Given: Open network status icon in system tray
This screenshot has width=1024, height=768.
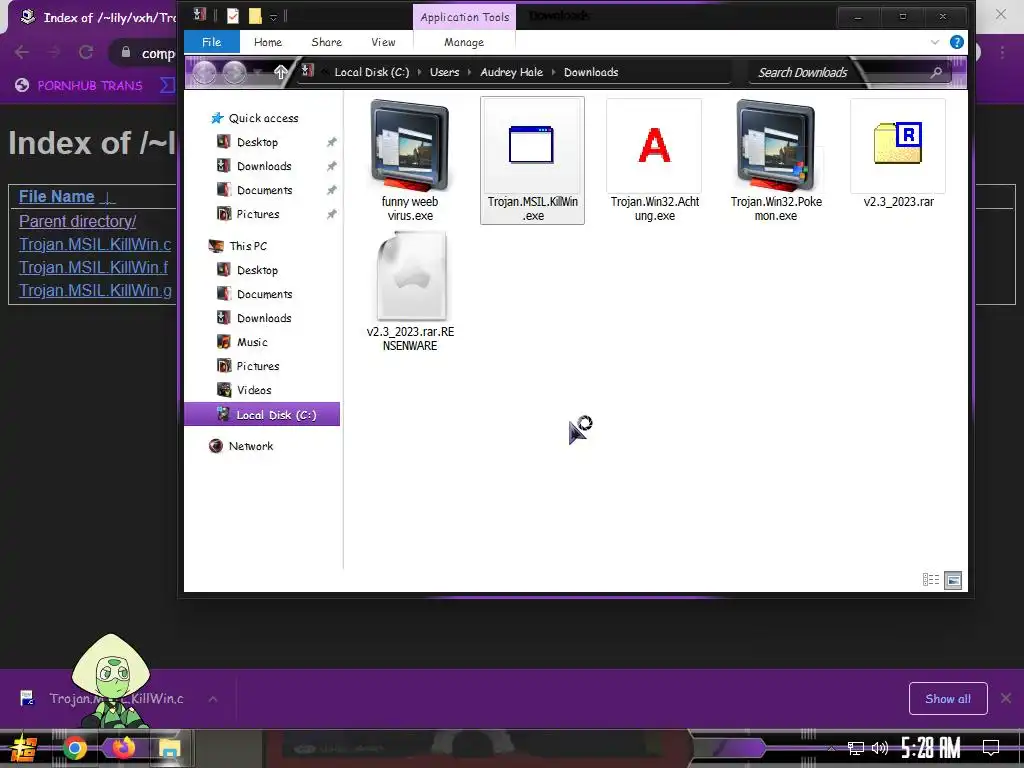Looking at the screenshot, I should 856,748.
